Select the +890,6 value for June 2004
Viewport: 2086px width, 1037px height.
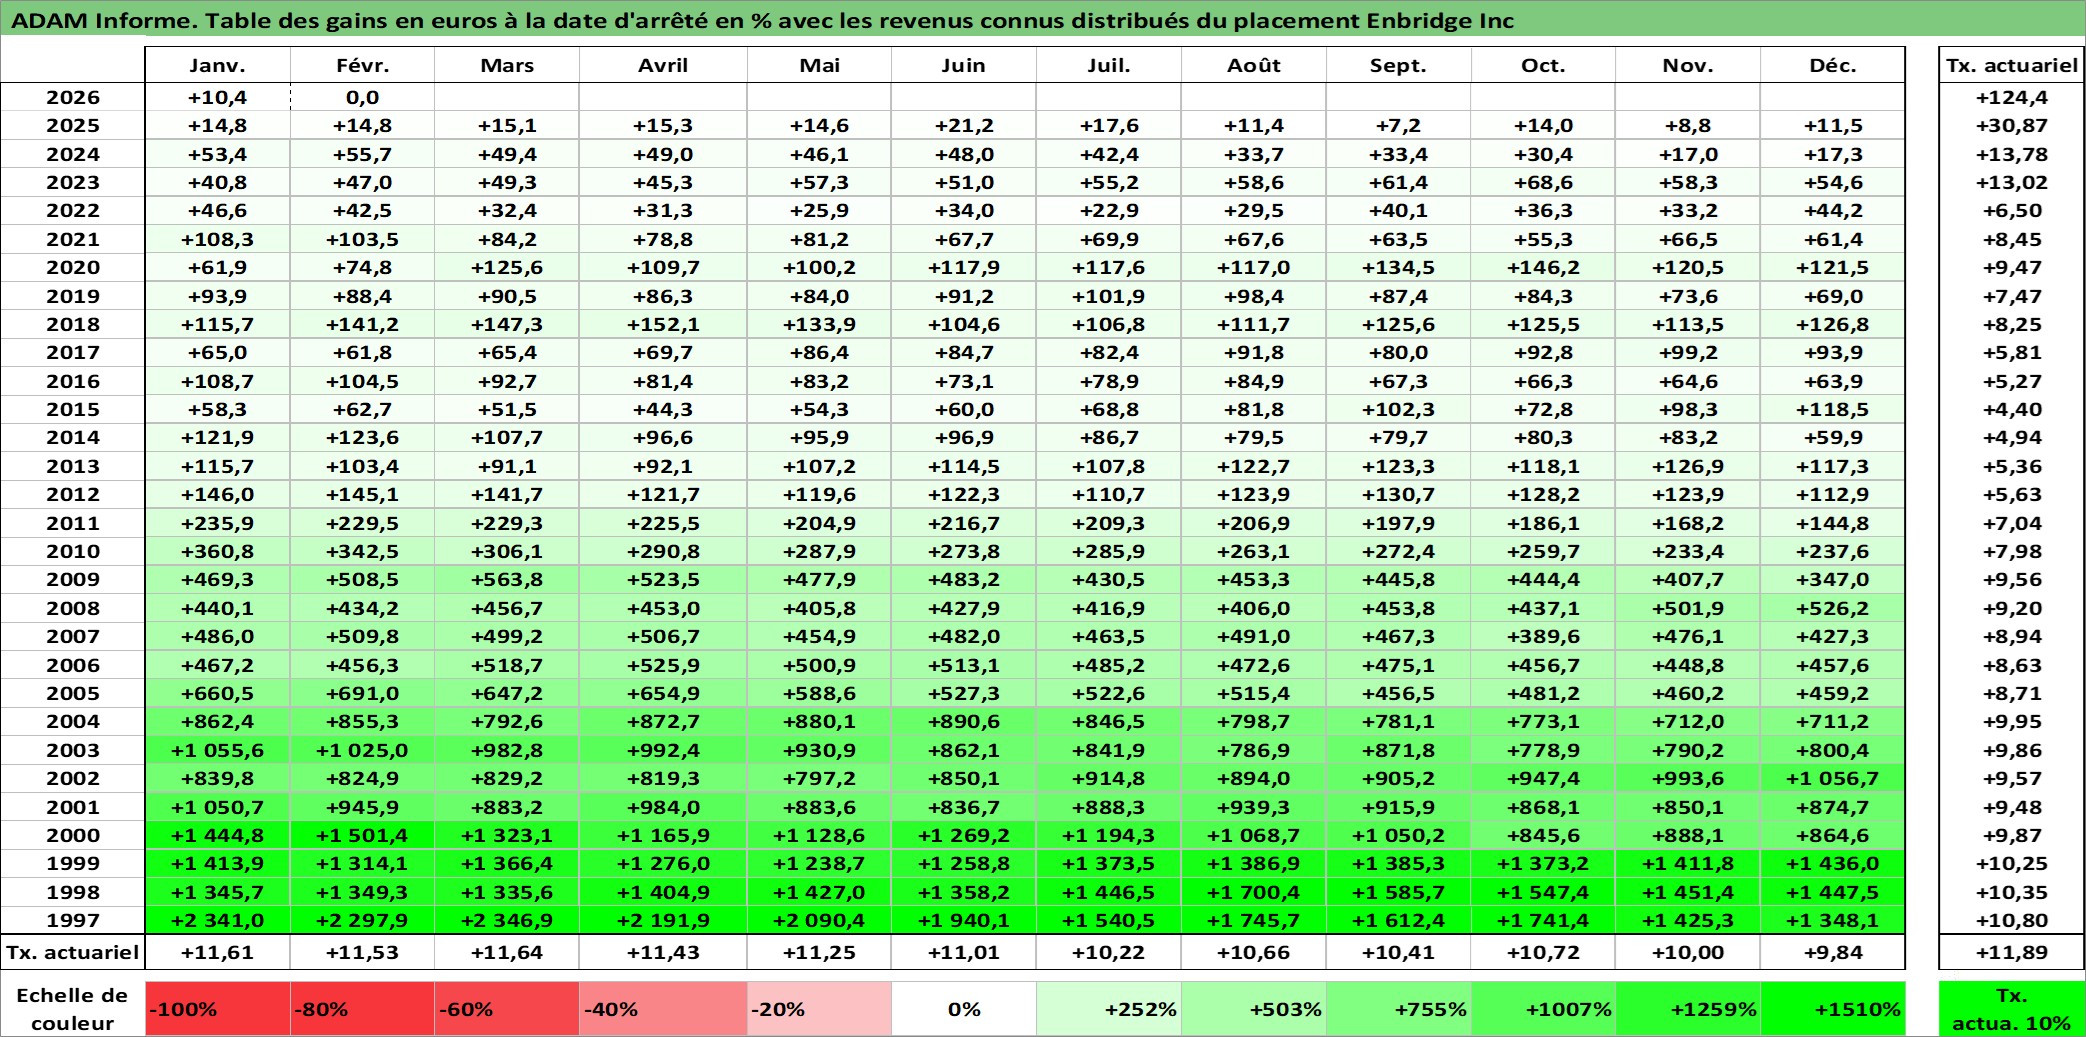tap(963, 721)
